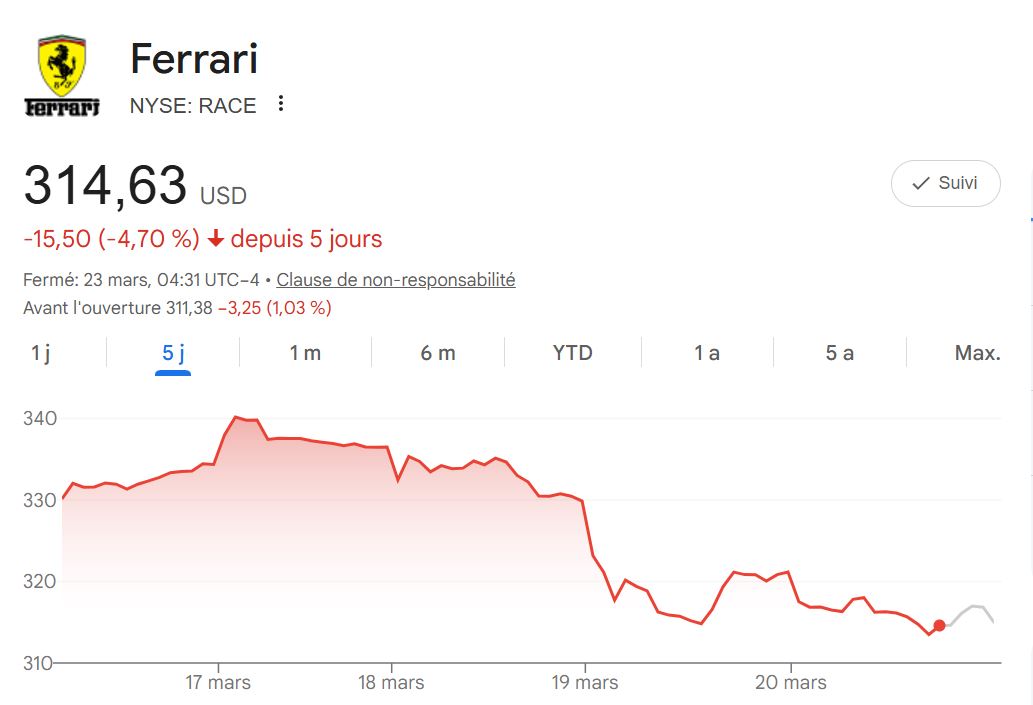Click the grey pre-market line segment

(972, 609)
